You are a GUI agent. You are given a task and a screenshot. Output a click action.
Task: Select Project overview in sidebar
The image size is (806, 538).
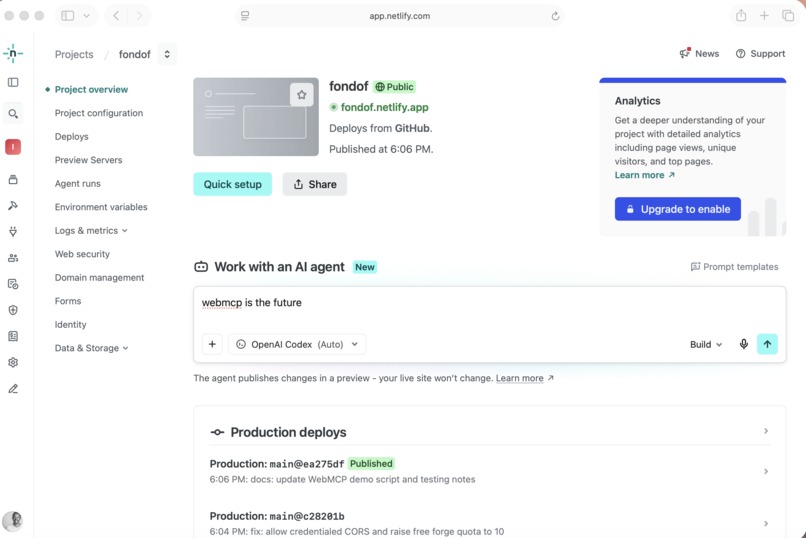coord(91,89)
